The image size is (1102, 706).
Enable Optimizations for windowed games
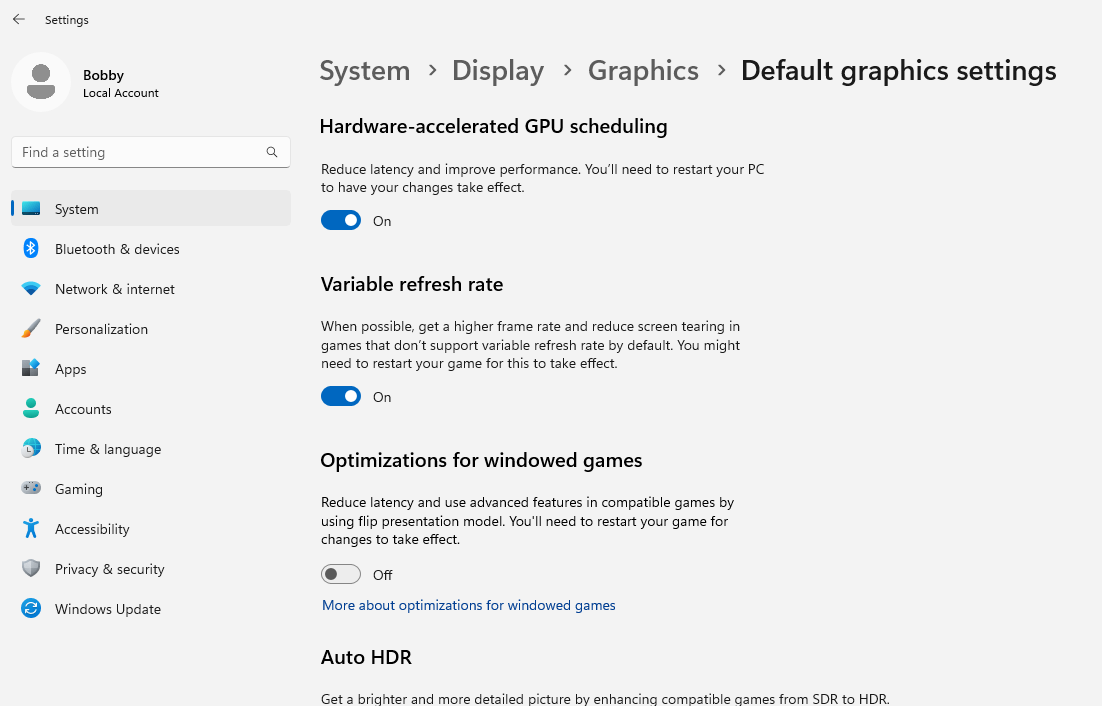click(x=341, y=574)
